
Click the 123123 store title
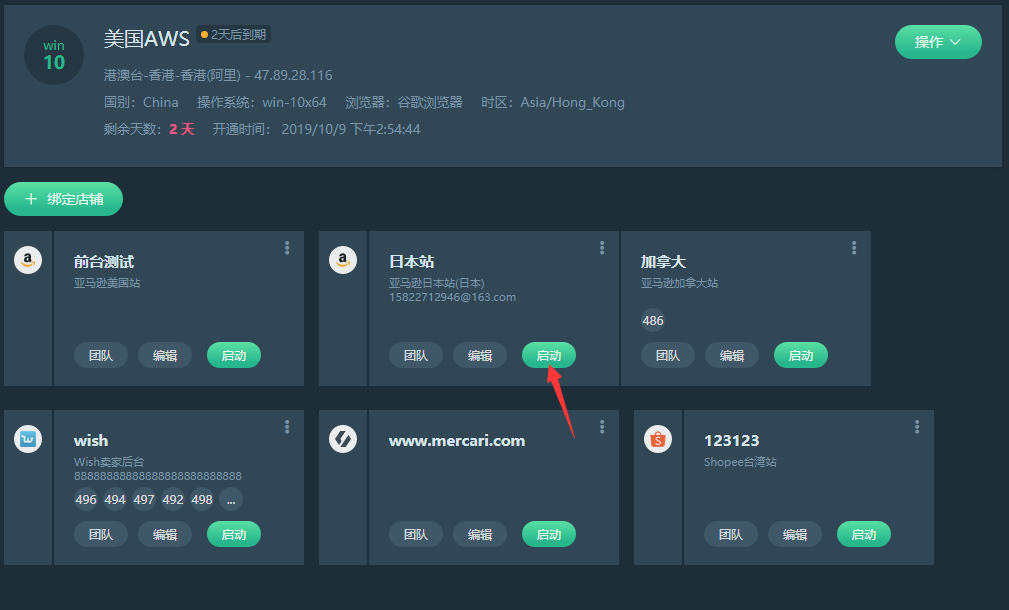tap(731, 440)
